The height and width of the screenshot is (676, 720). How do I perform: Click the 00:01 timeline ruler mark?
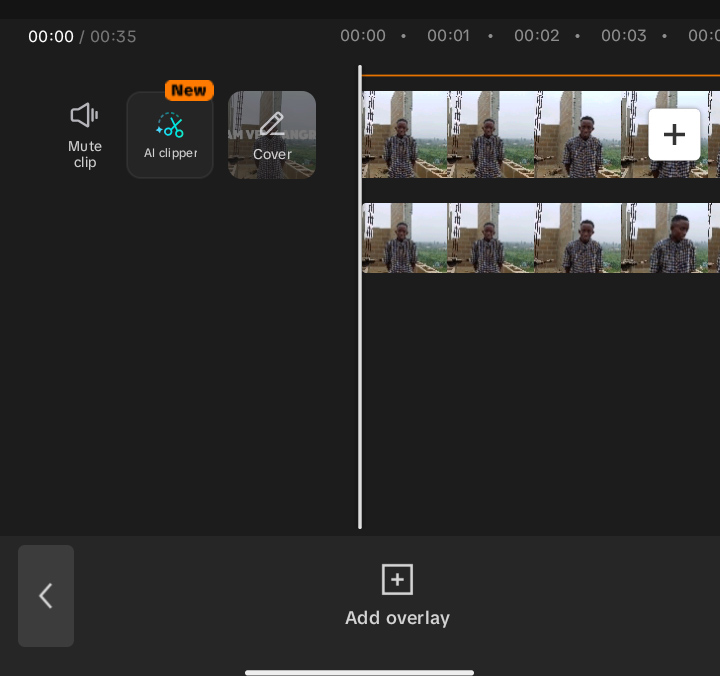tap(449, 36)
